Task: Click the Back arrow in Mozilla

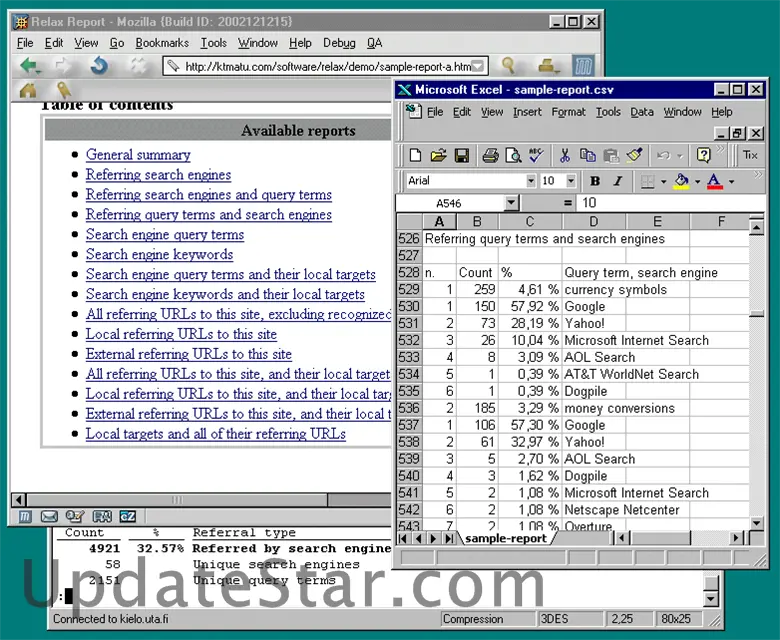Action: [30, 65]
